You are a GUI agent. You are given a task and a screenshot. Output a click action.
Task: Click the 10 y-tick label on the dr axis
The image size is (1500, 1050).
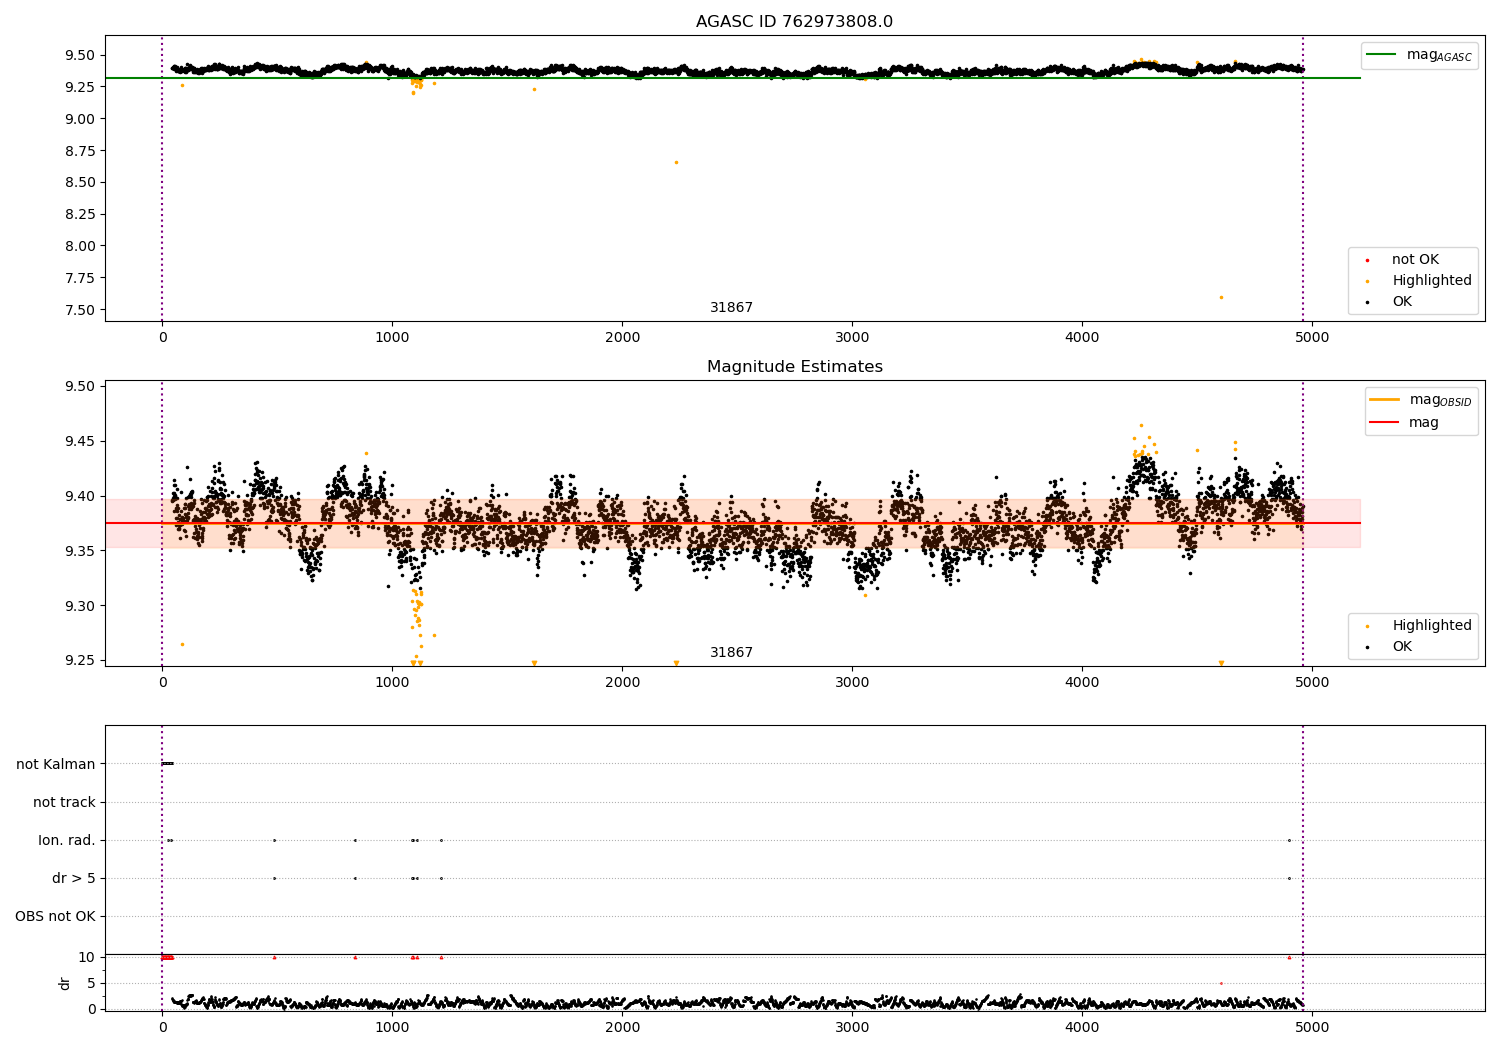pyautogui.click(x=87, y=957)
